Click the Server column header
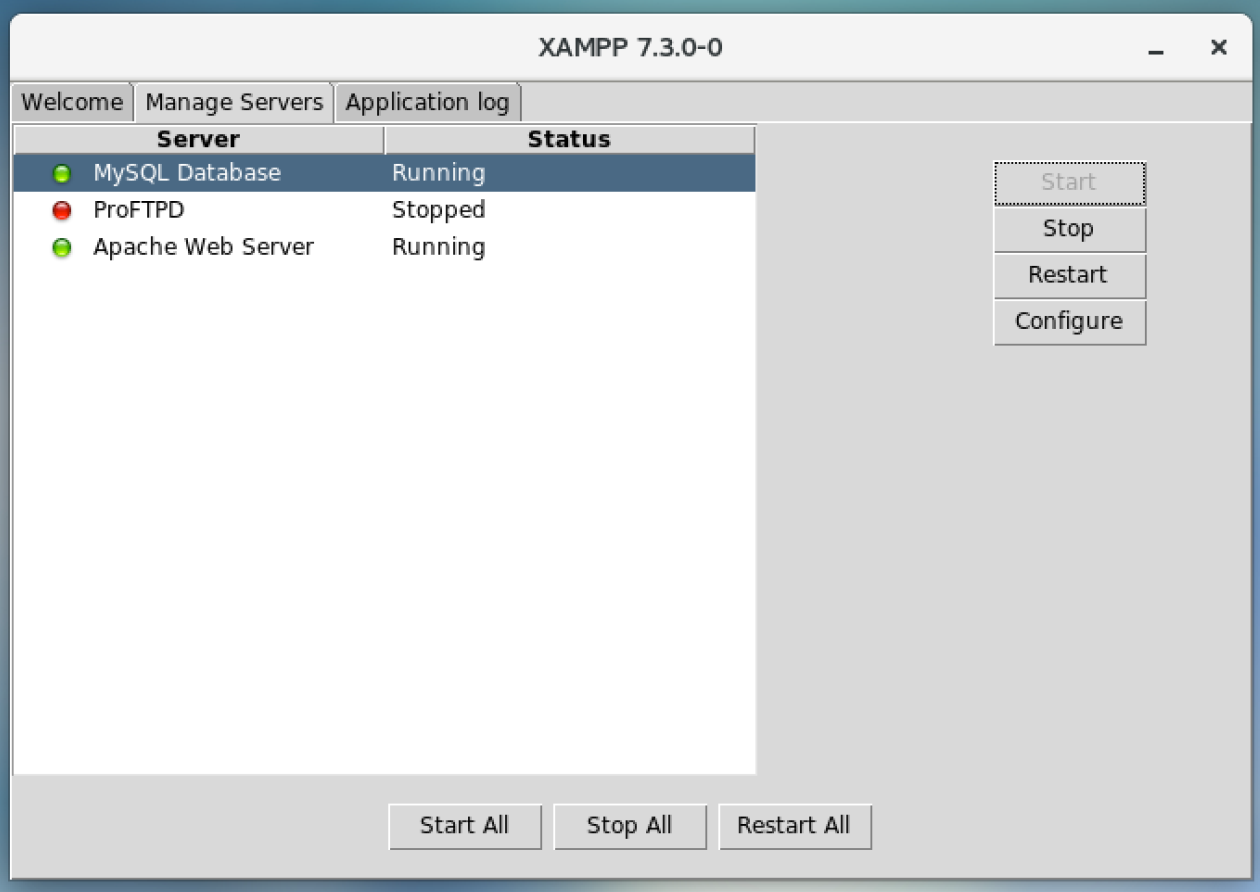 pyautogui.click(x=199, y=139)
